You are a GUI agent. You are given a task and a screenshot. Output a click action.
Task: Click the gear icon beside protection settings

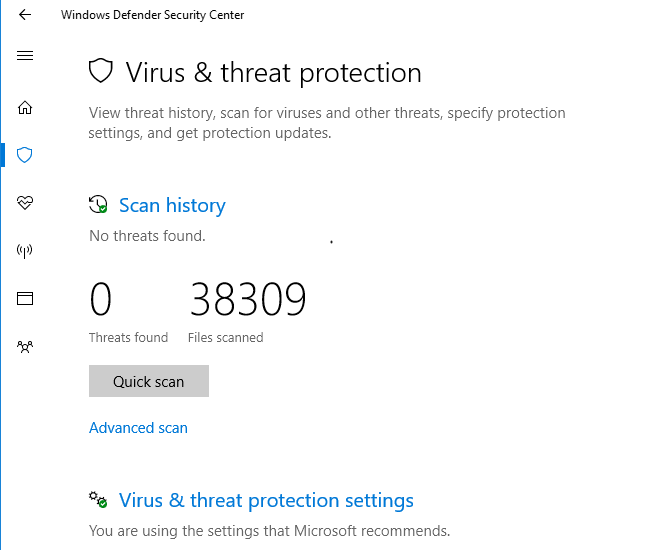point(98,500)
